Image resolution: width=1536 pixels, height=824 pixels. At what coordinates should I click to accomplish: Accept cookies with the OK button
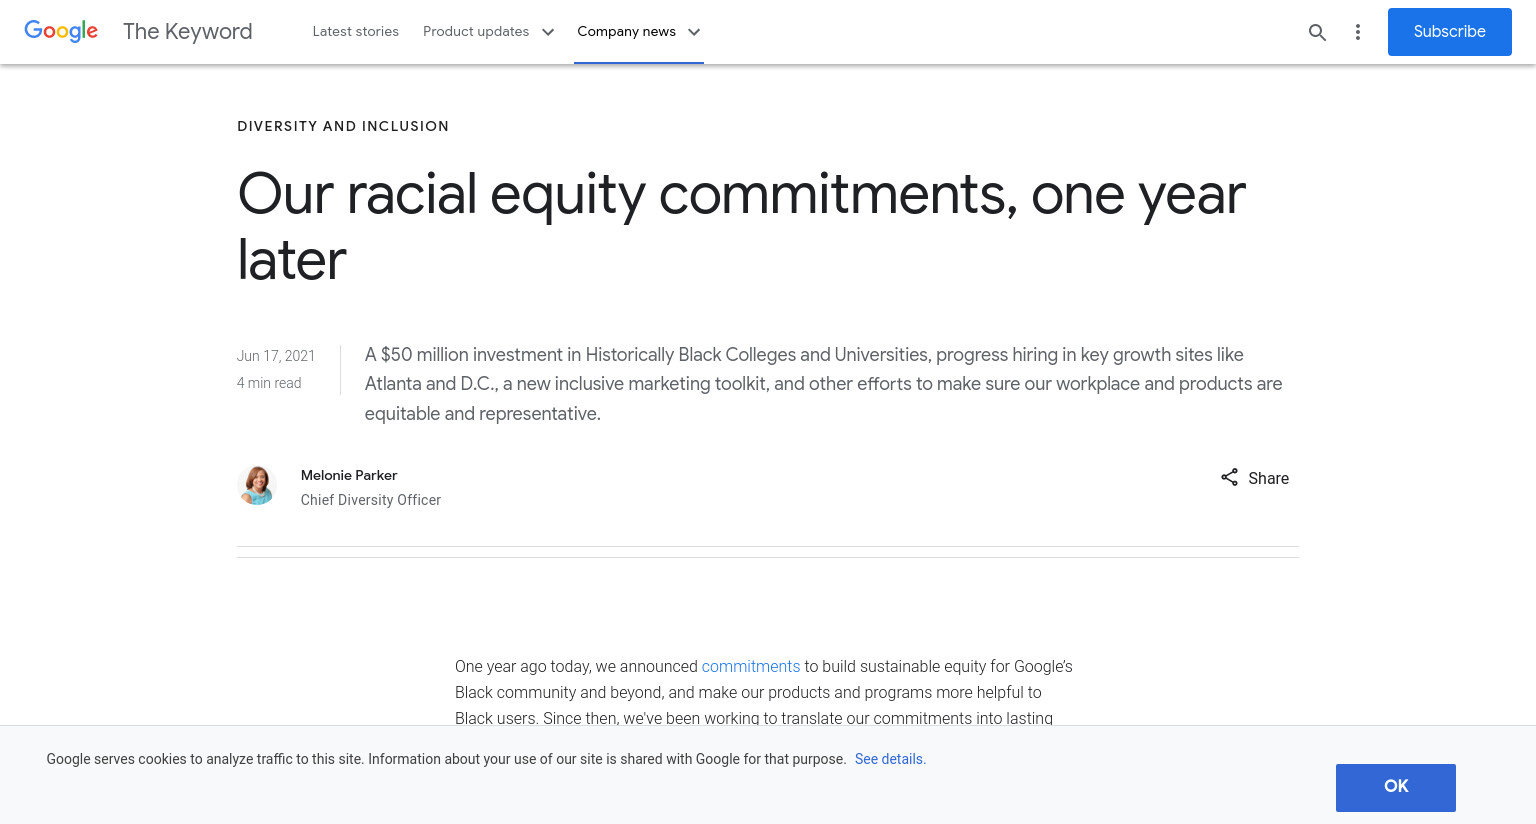[1395, 787]
